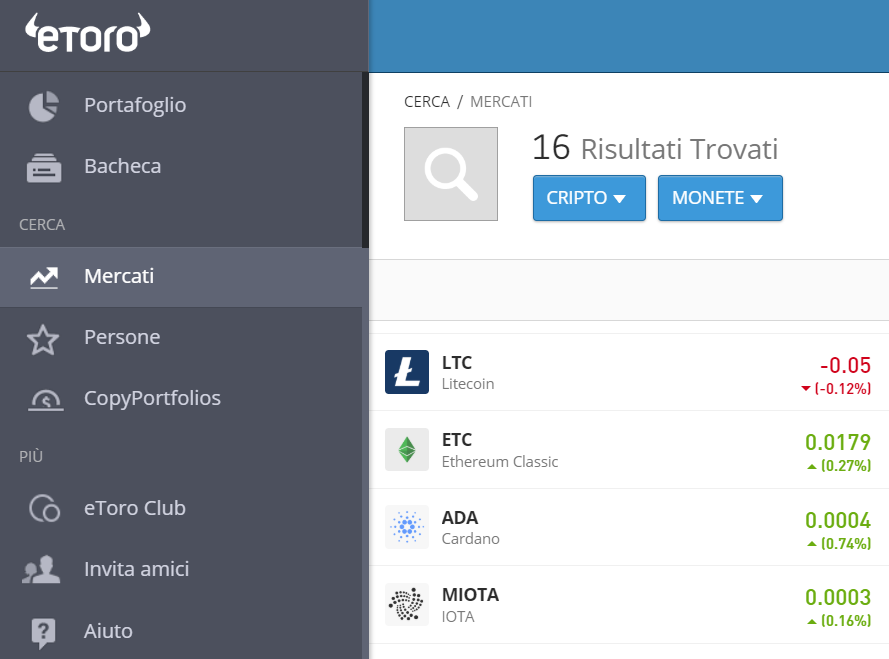Click the 0.0003 change value
The width and height of the screenshot is (889, 659).
coord(838,597)
